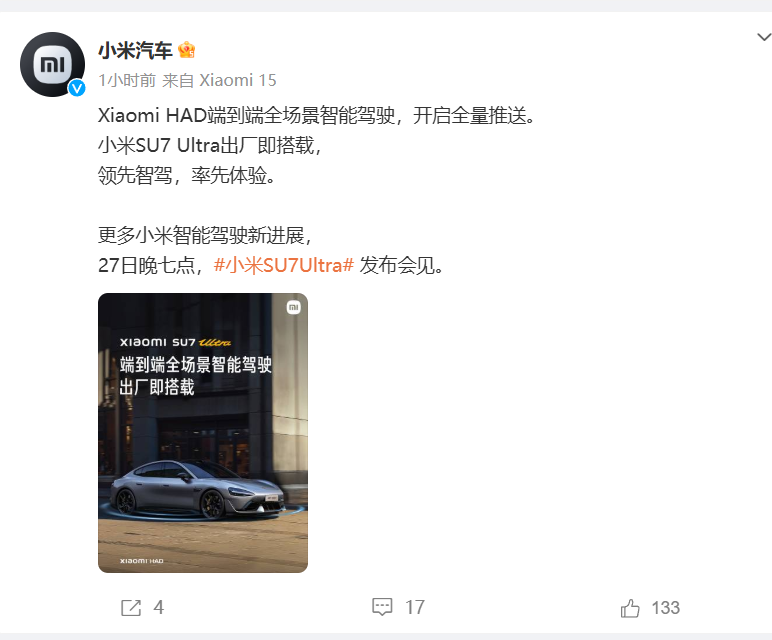Click the repost share icon
This screenshot has height=640, width=772.
point(131,608)
